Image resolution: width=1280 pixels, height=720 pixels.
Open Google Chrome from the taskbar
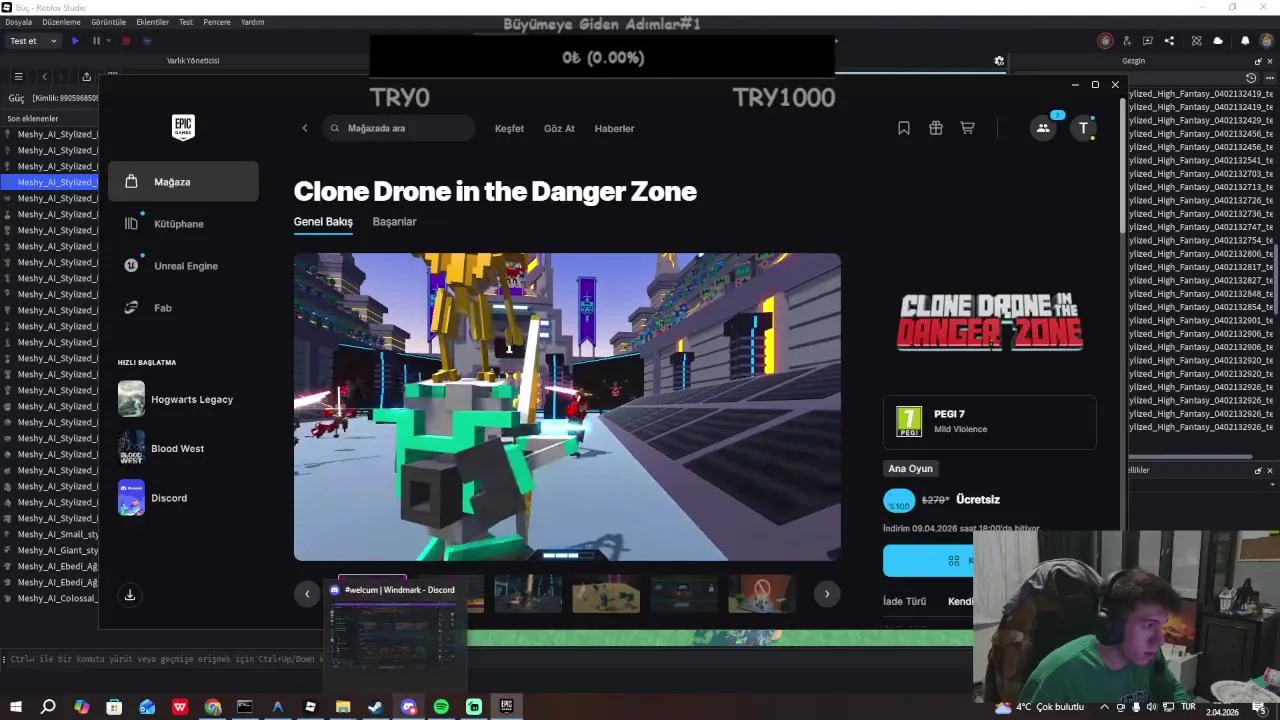(213, 707)
